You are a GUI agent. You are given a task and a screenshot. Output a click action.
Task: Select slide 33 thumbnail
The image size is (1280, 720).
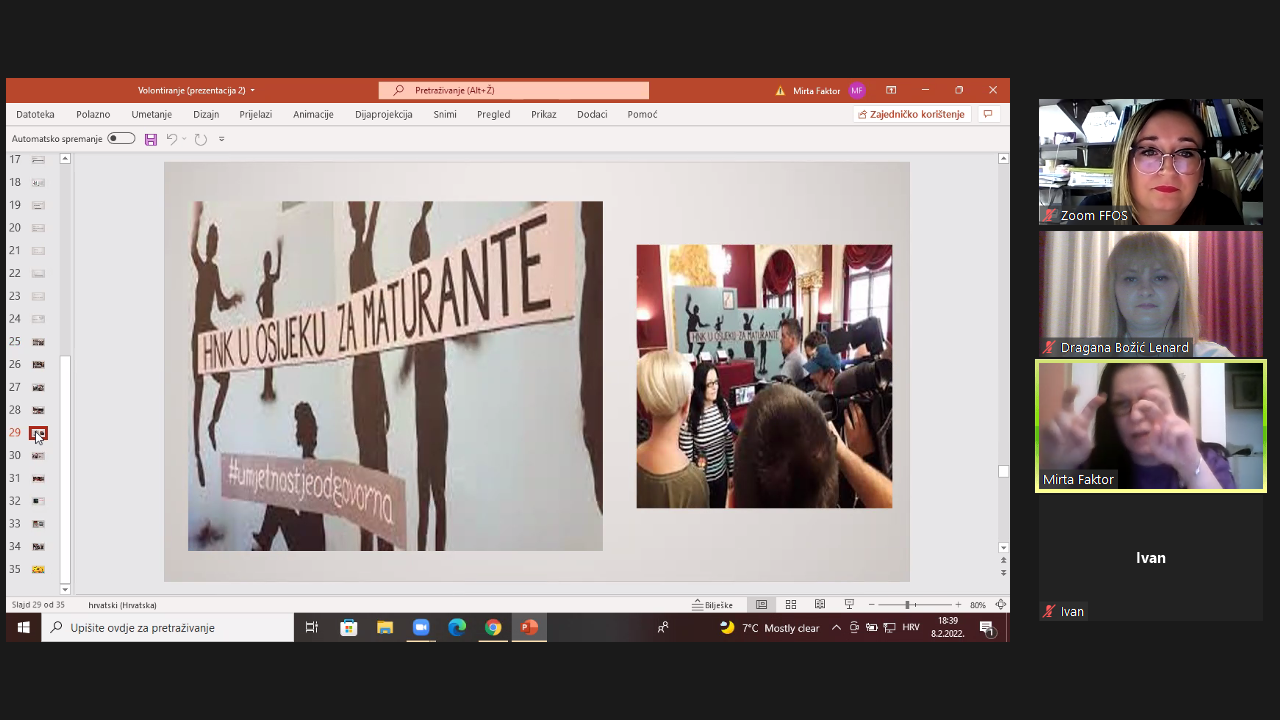pyautogui.click(x=38, y=524)
